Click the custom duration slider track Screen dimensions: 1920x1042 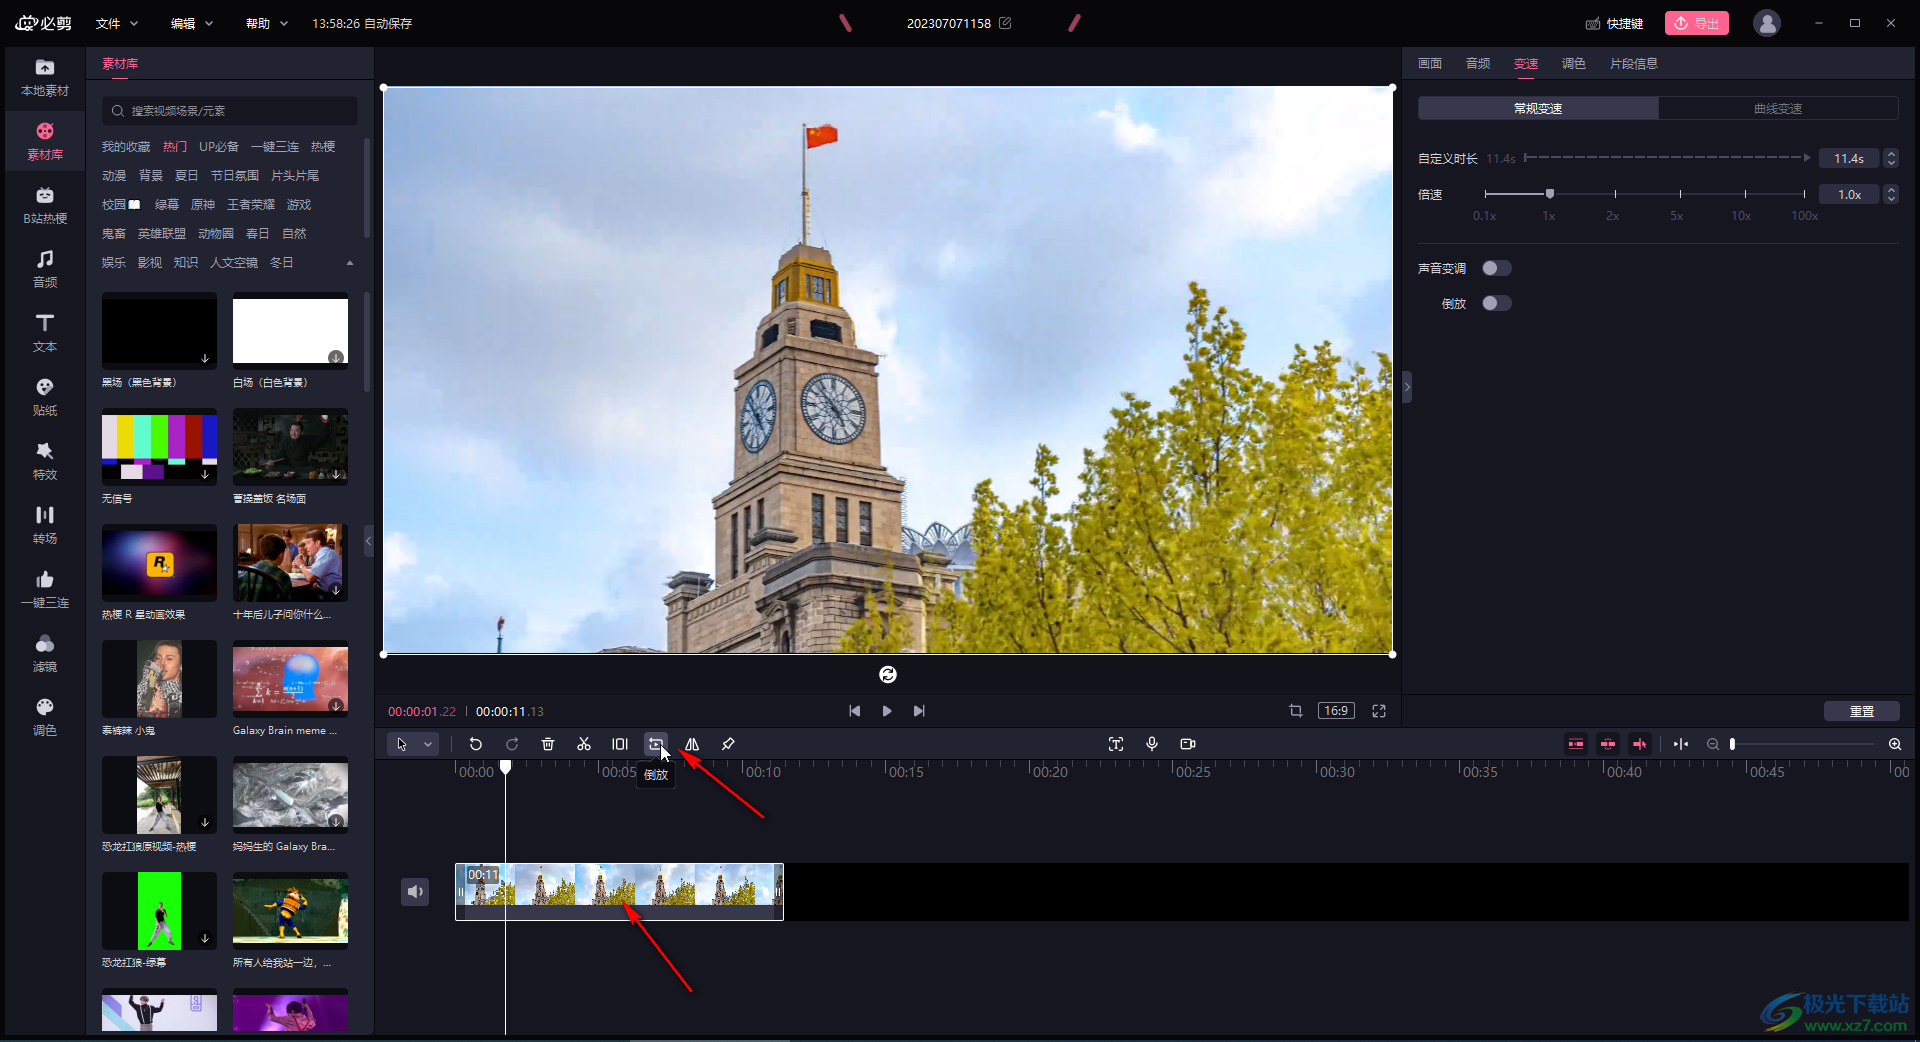pos(1667,158)
